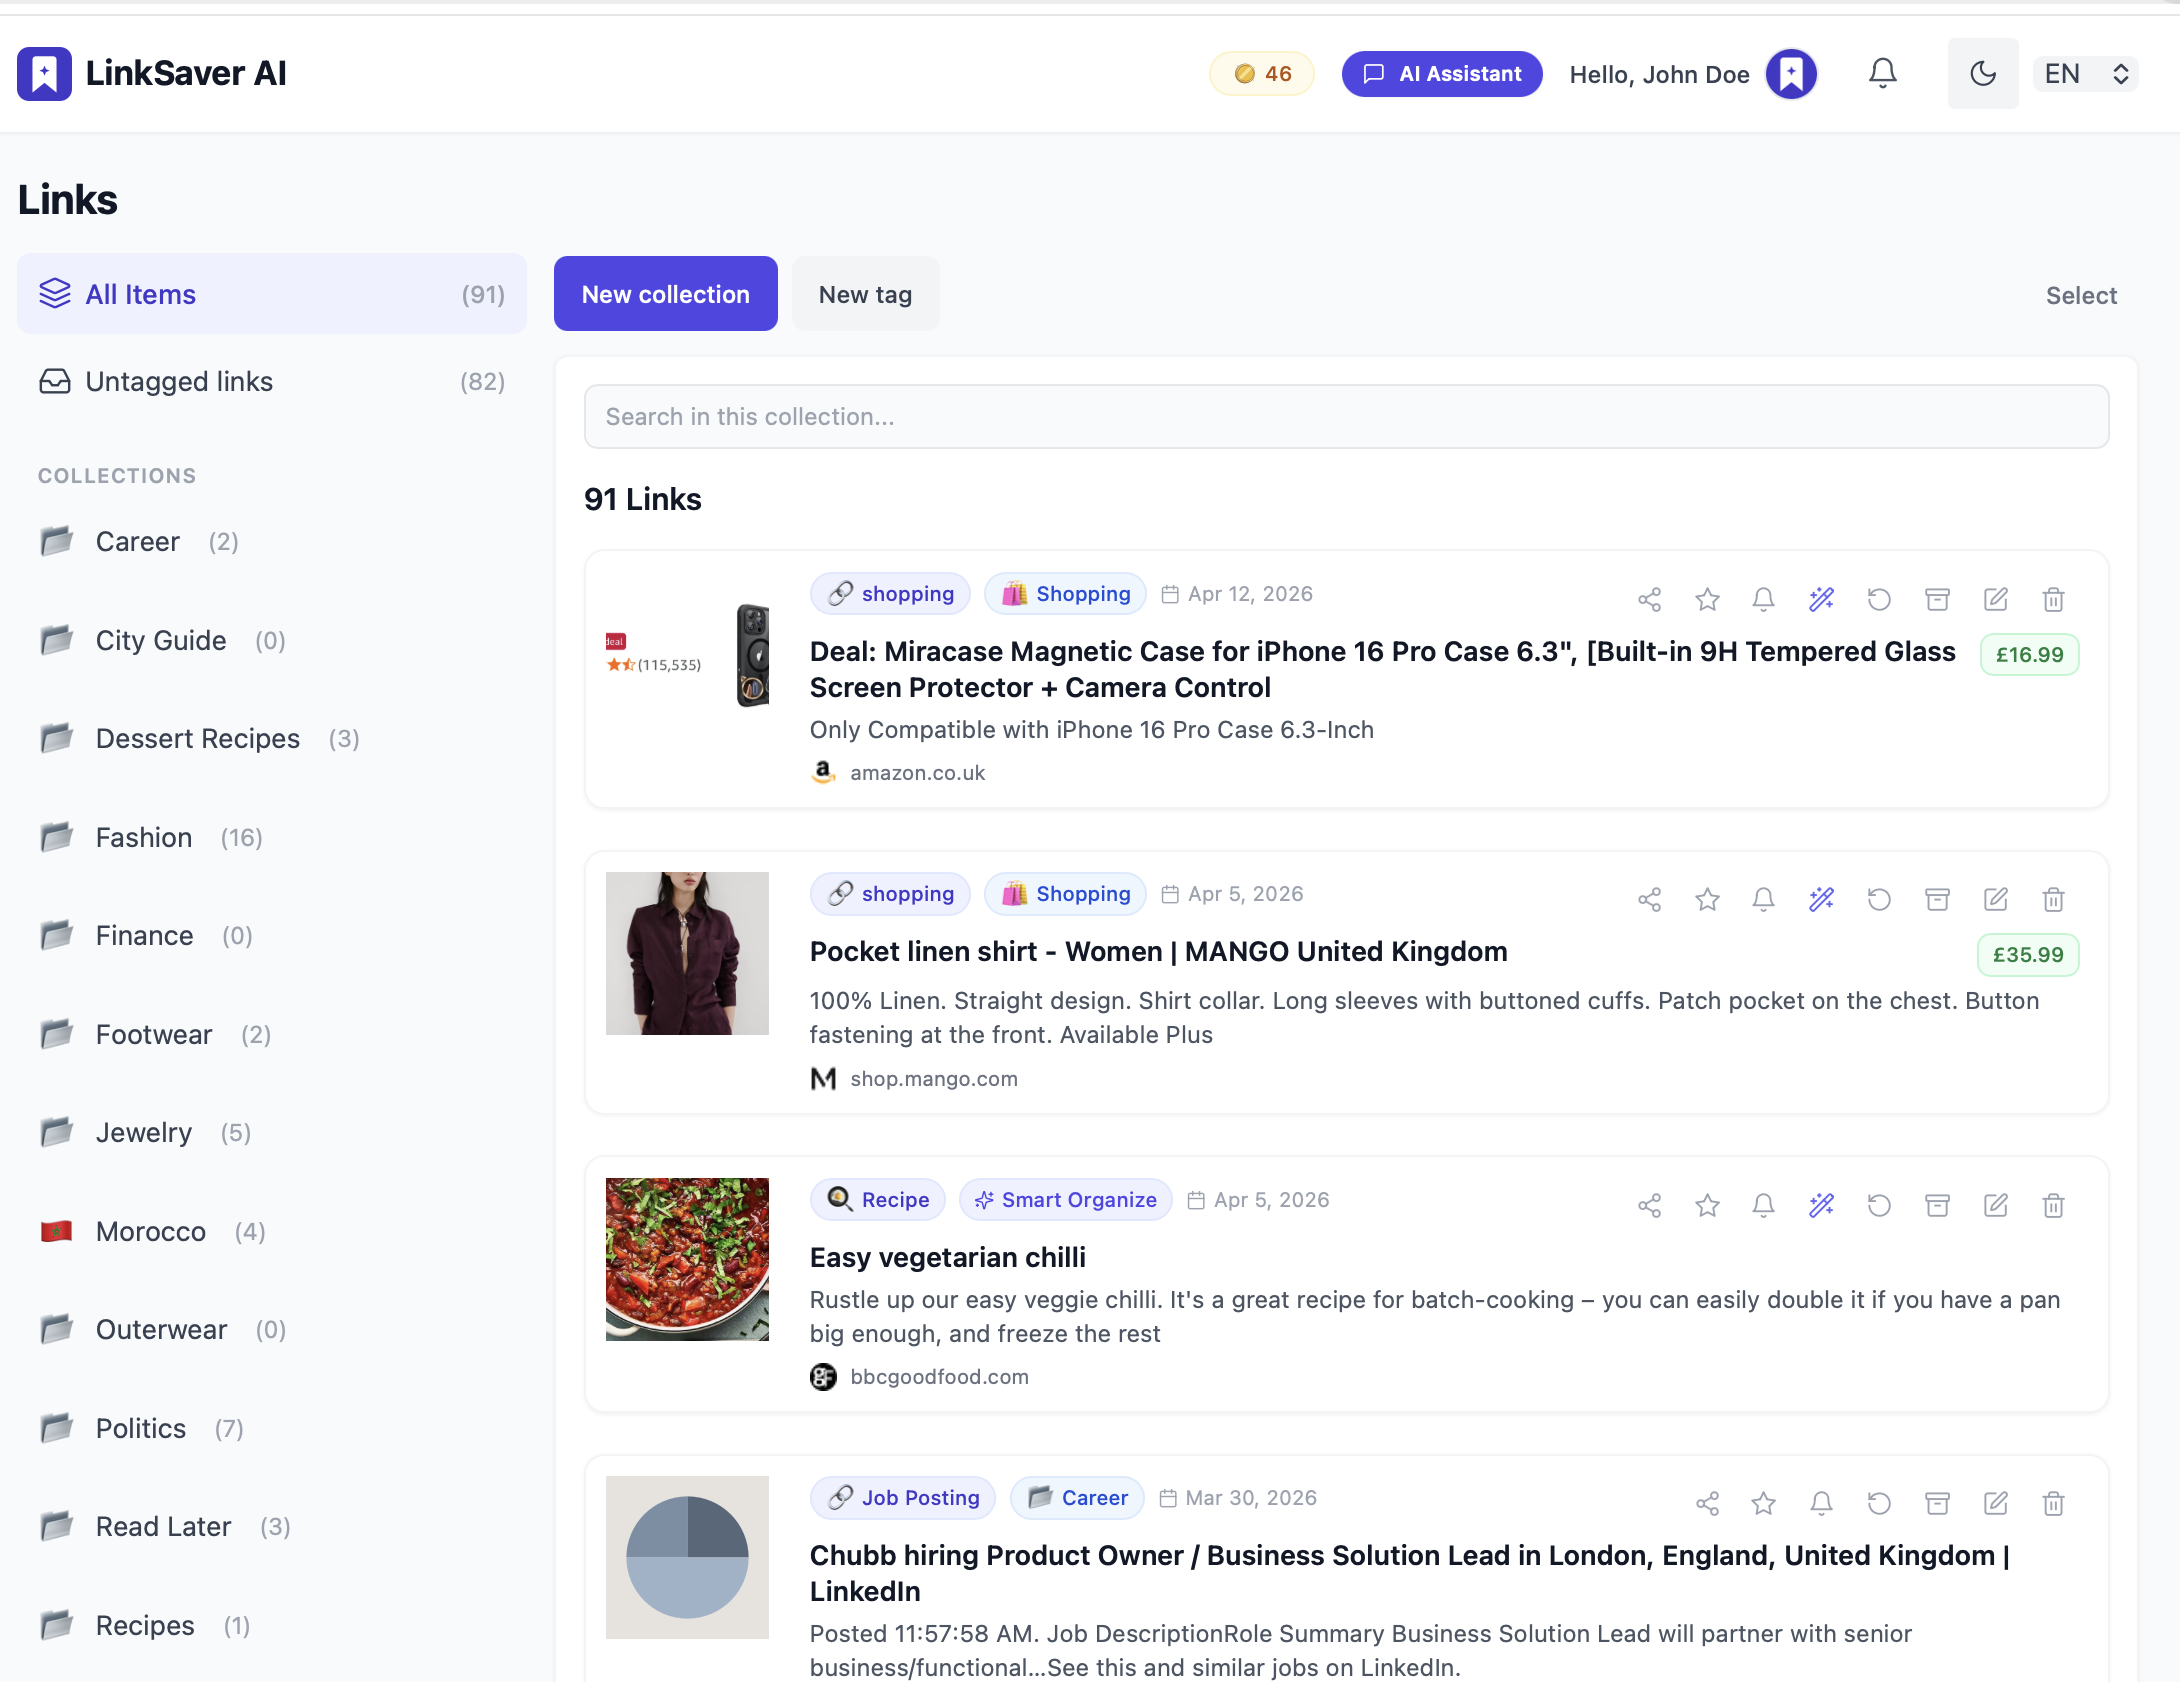Switch to the Untagged links view
The image size is (2180, 1682).
pos(179,381)
